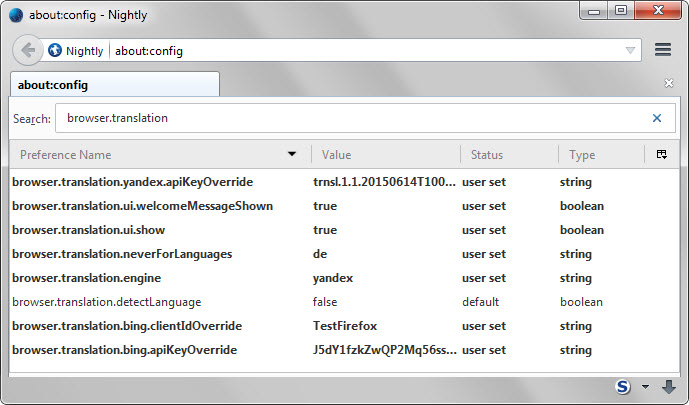
Task: Click the trnsl.1.1.20150614T100... value
Action: click(x=384, y=182)
